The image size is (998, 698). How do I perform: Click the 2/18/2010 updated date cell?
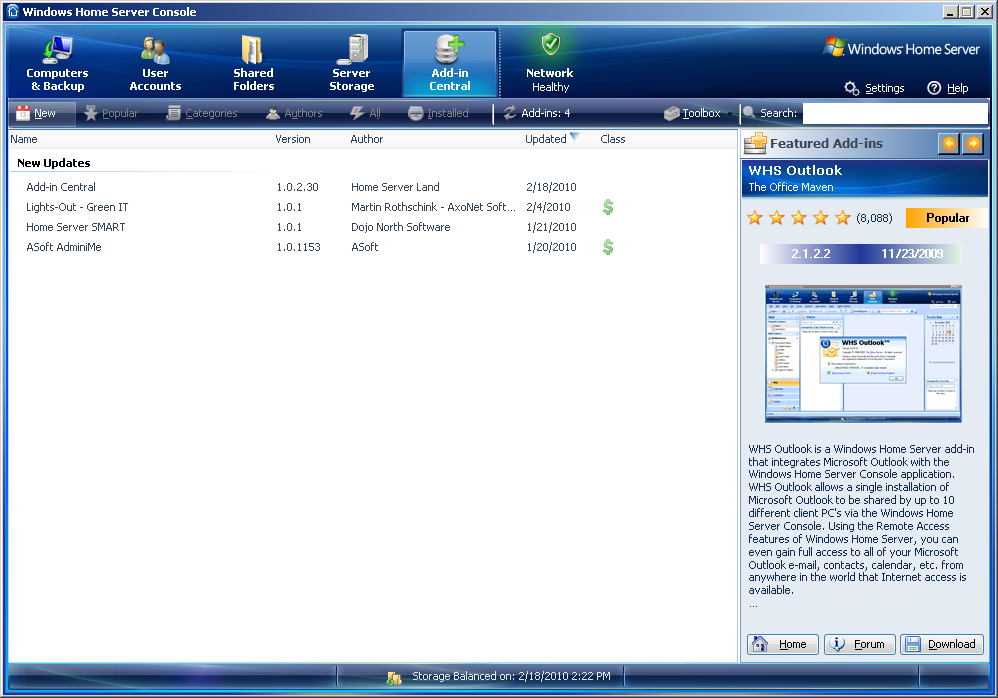tap(551, 187)
